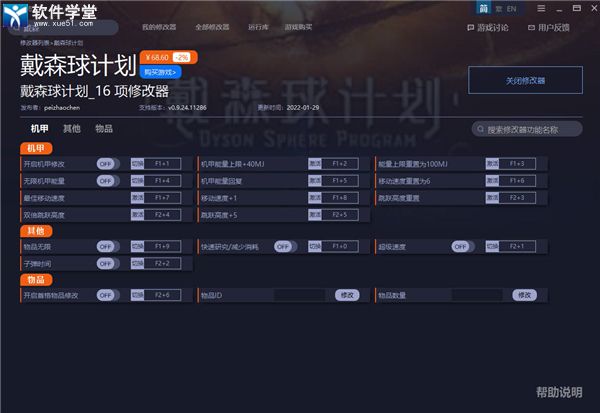Click 购买游戏> button
The width and height of the screenshot is (600, 413).
[x=160, y=72]
